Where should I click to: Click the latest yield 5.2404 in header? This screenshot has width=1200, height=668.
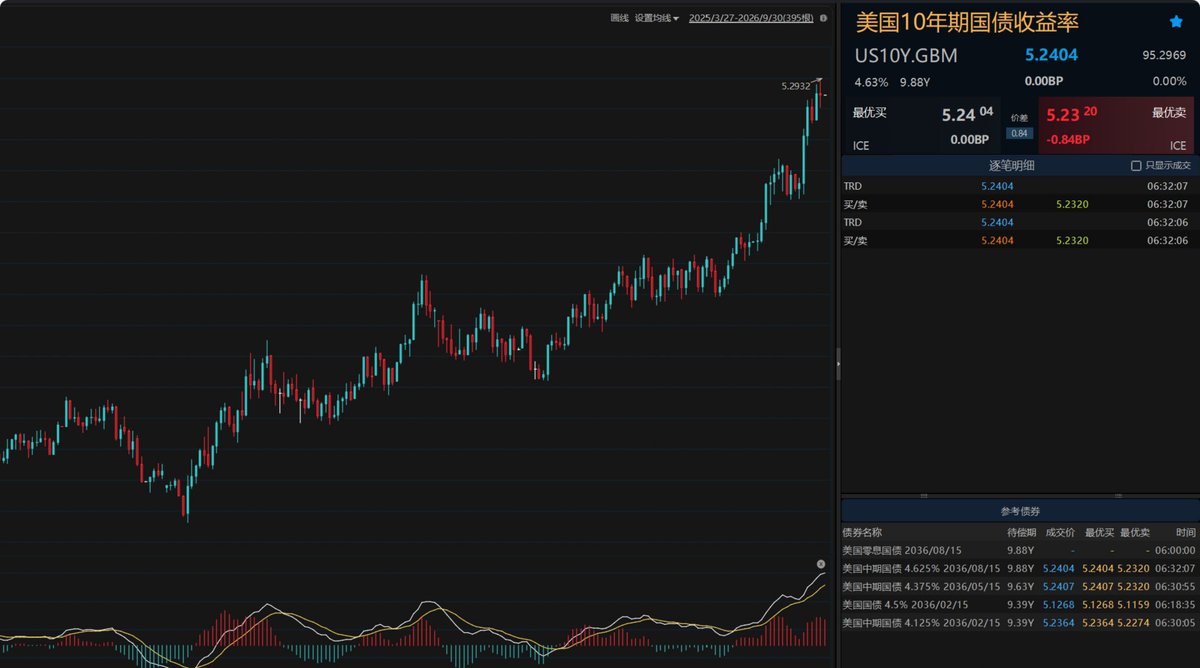[1051, 56]
